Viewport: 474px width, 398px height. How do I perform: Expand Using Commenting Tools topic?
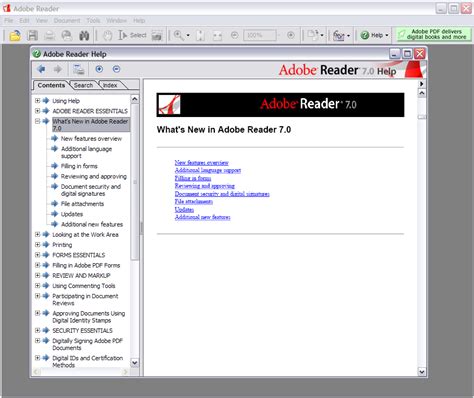point(38,286)
